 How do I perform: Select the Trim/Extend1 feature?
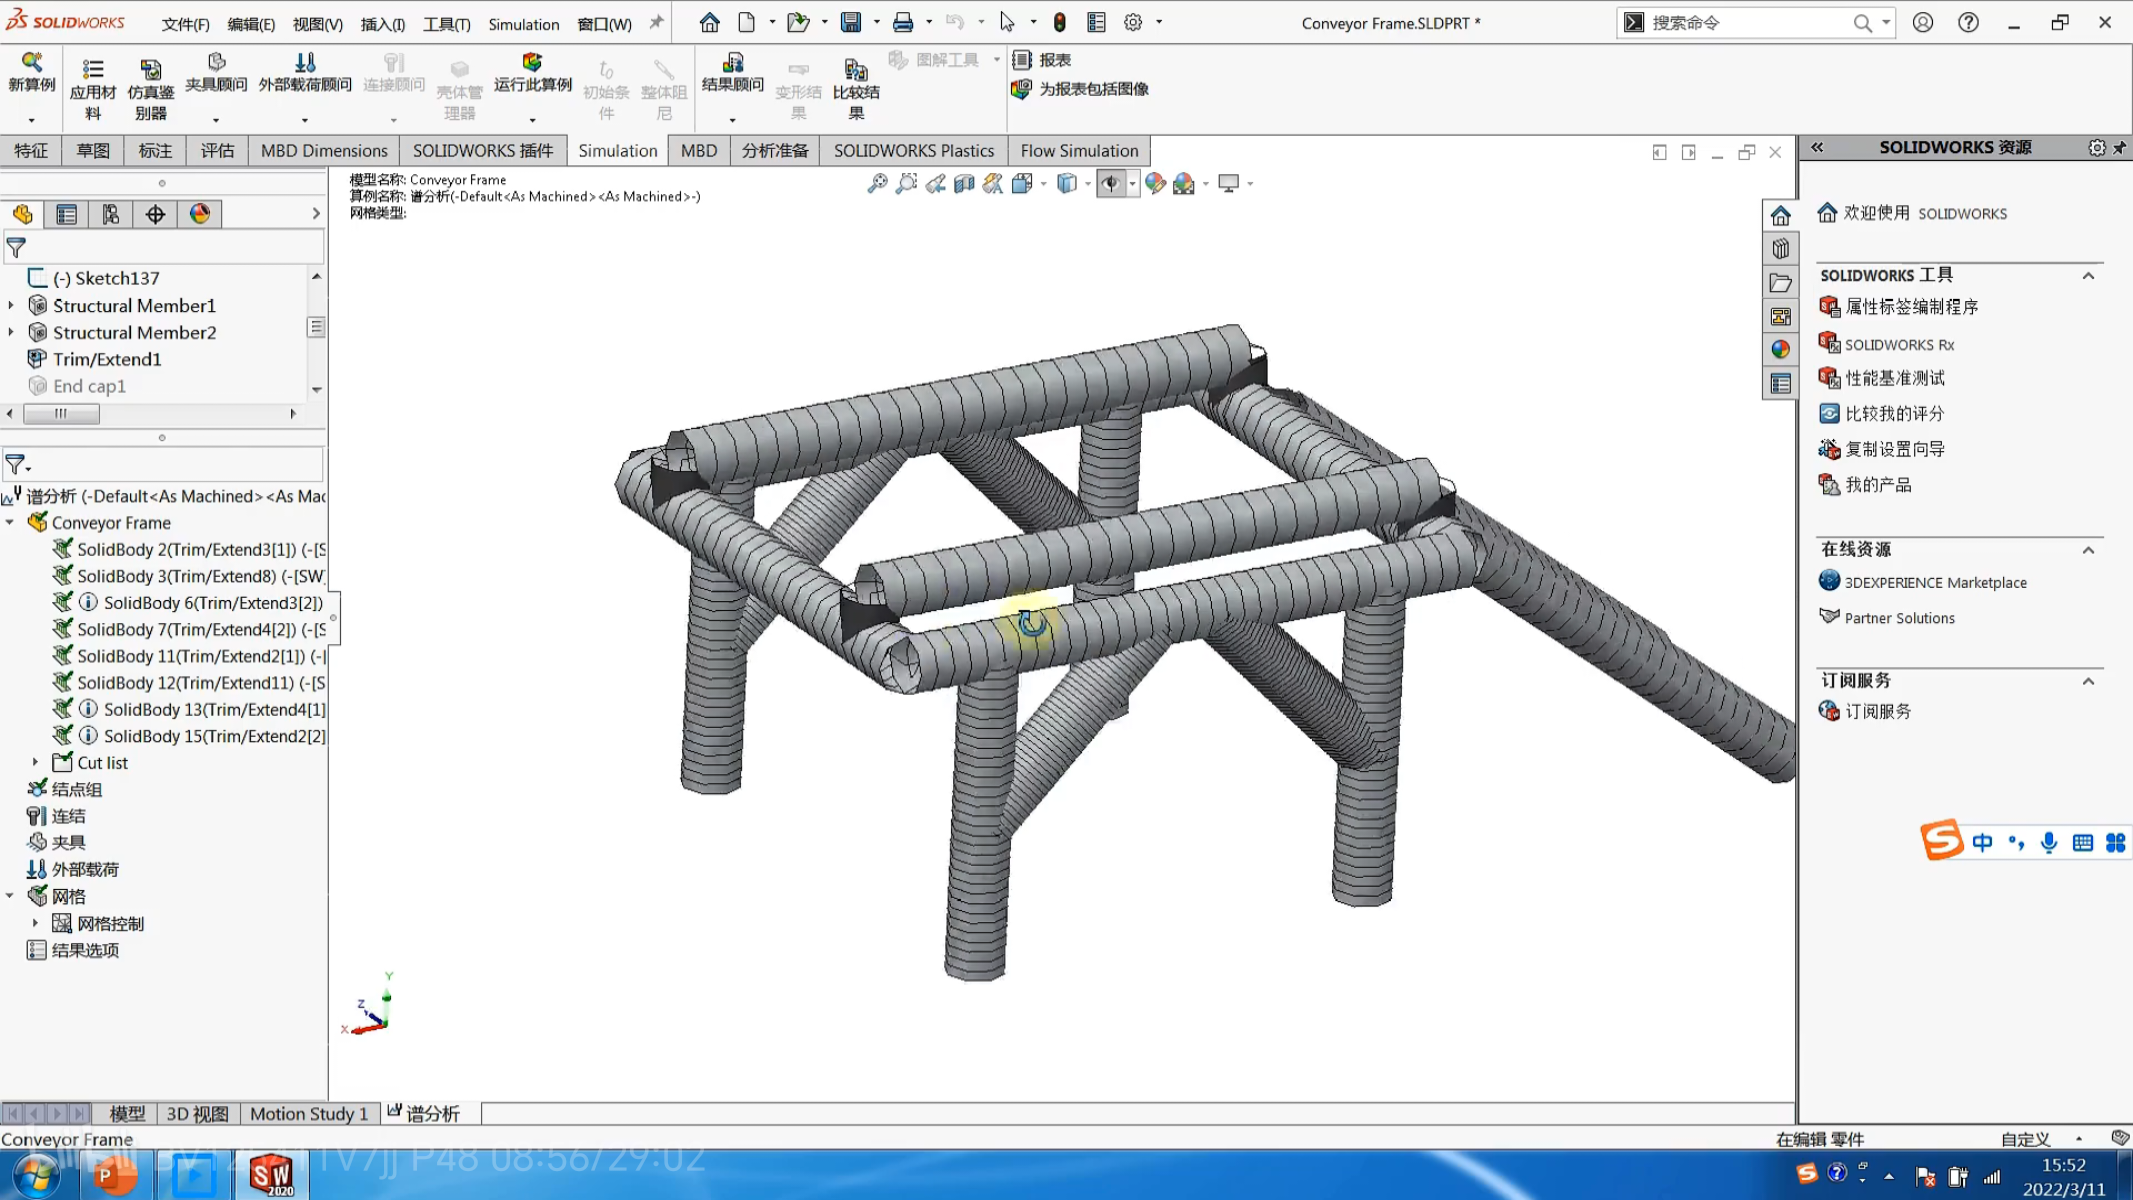point(106,359)
